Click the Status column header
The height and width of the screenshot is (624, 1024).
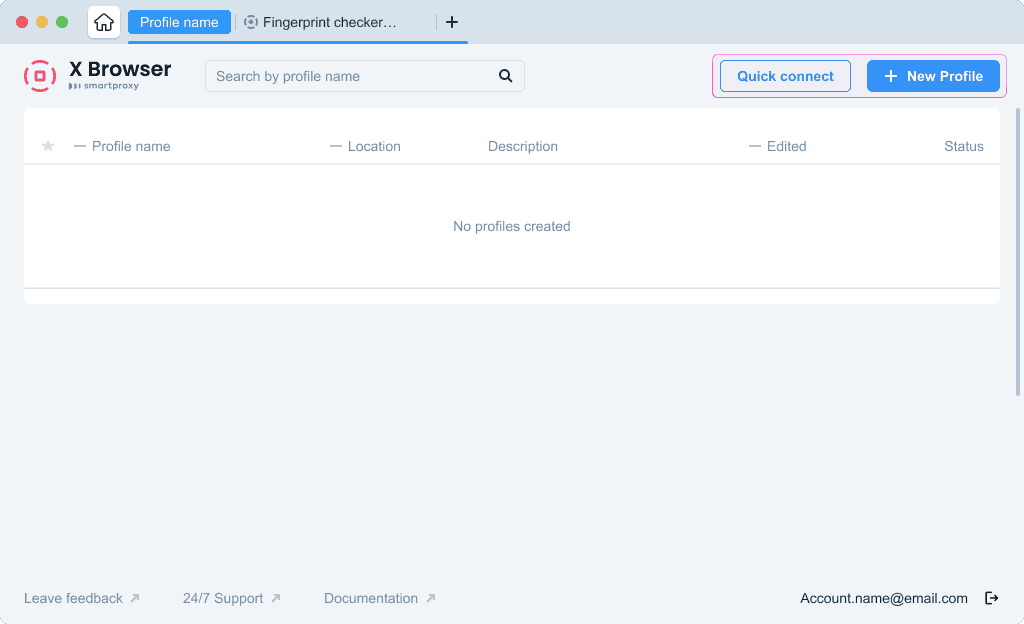click(963, 146)
